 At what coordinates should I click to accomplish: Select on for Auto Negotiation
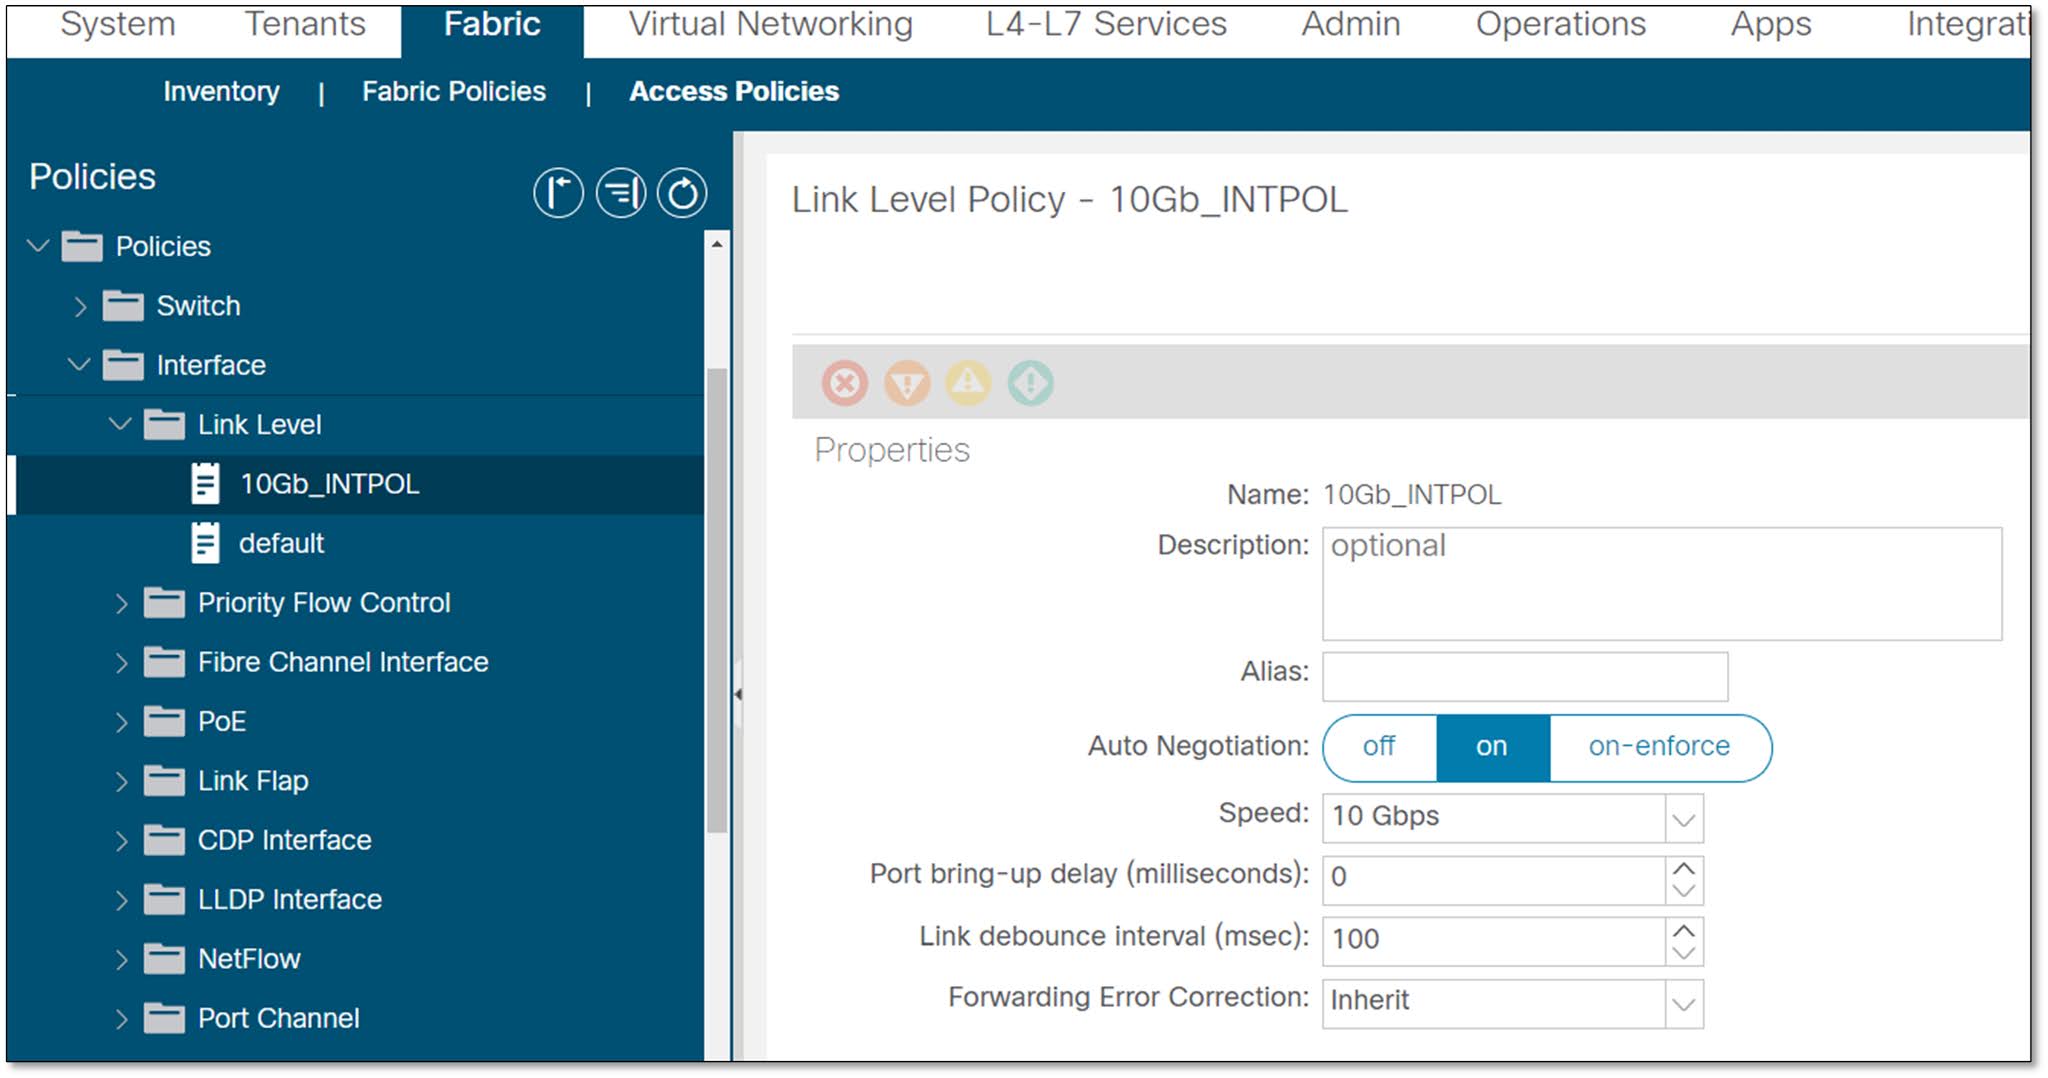[x=1491, y=746]
